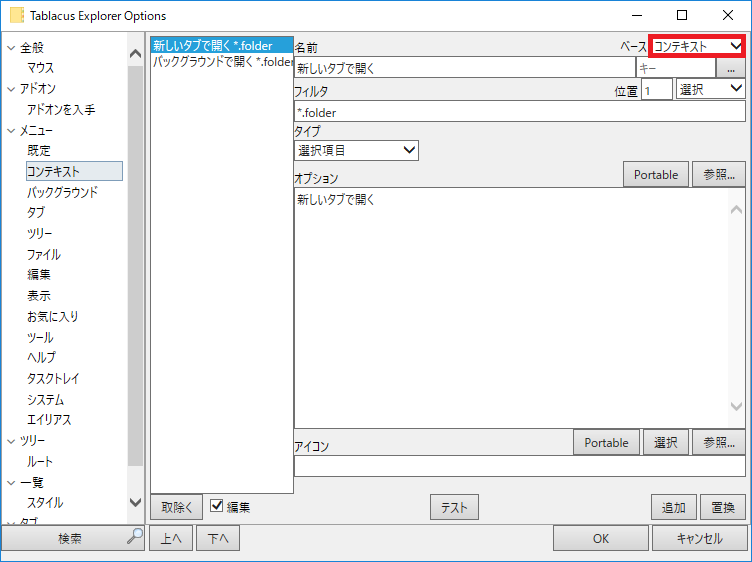Collapse the メニュー tree section
This screenshot has height=562, width=752.
[x=12, y=130]
